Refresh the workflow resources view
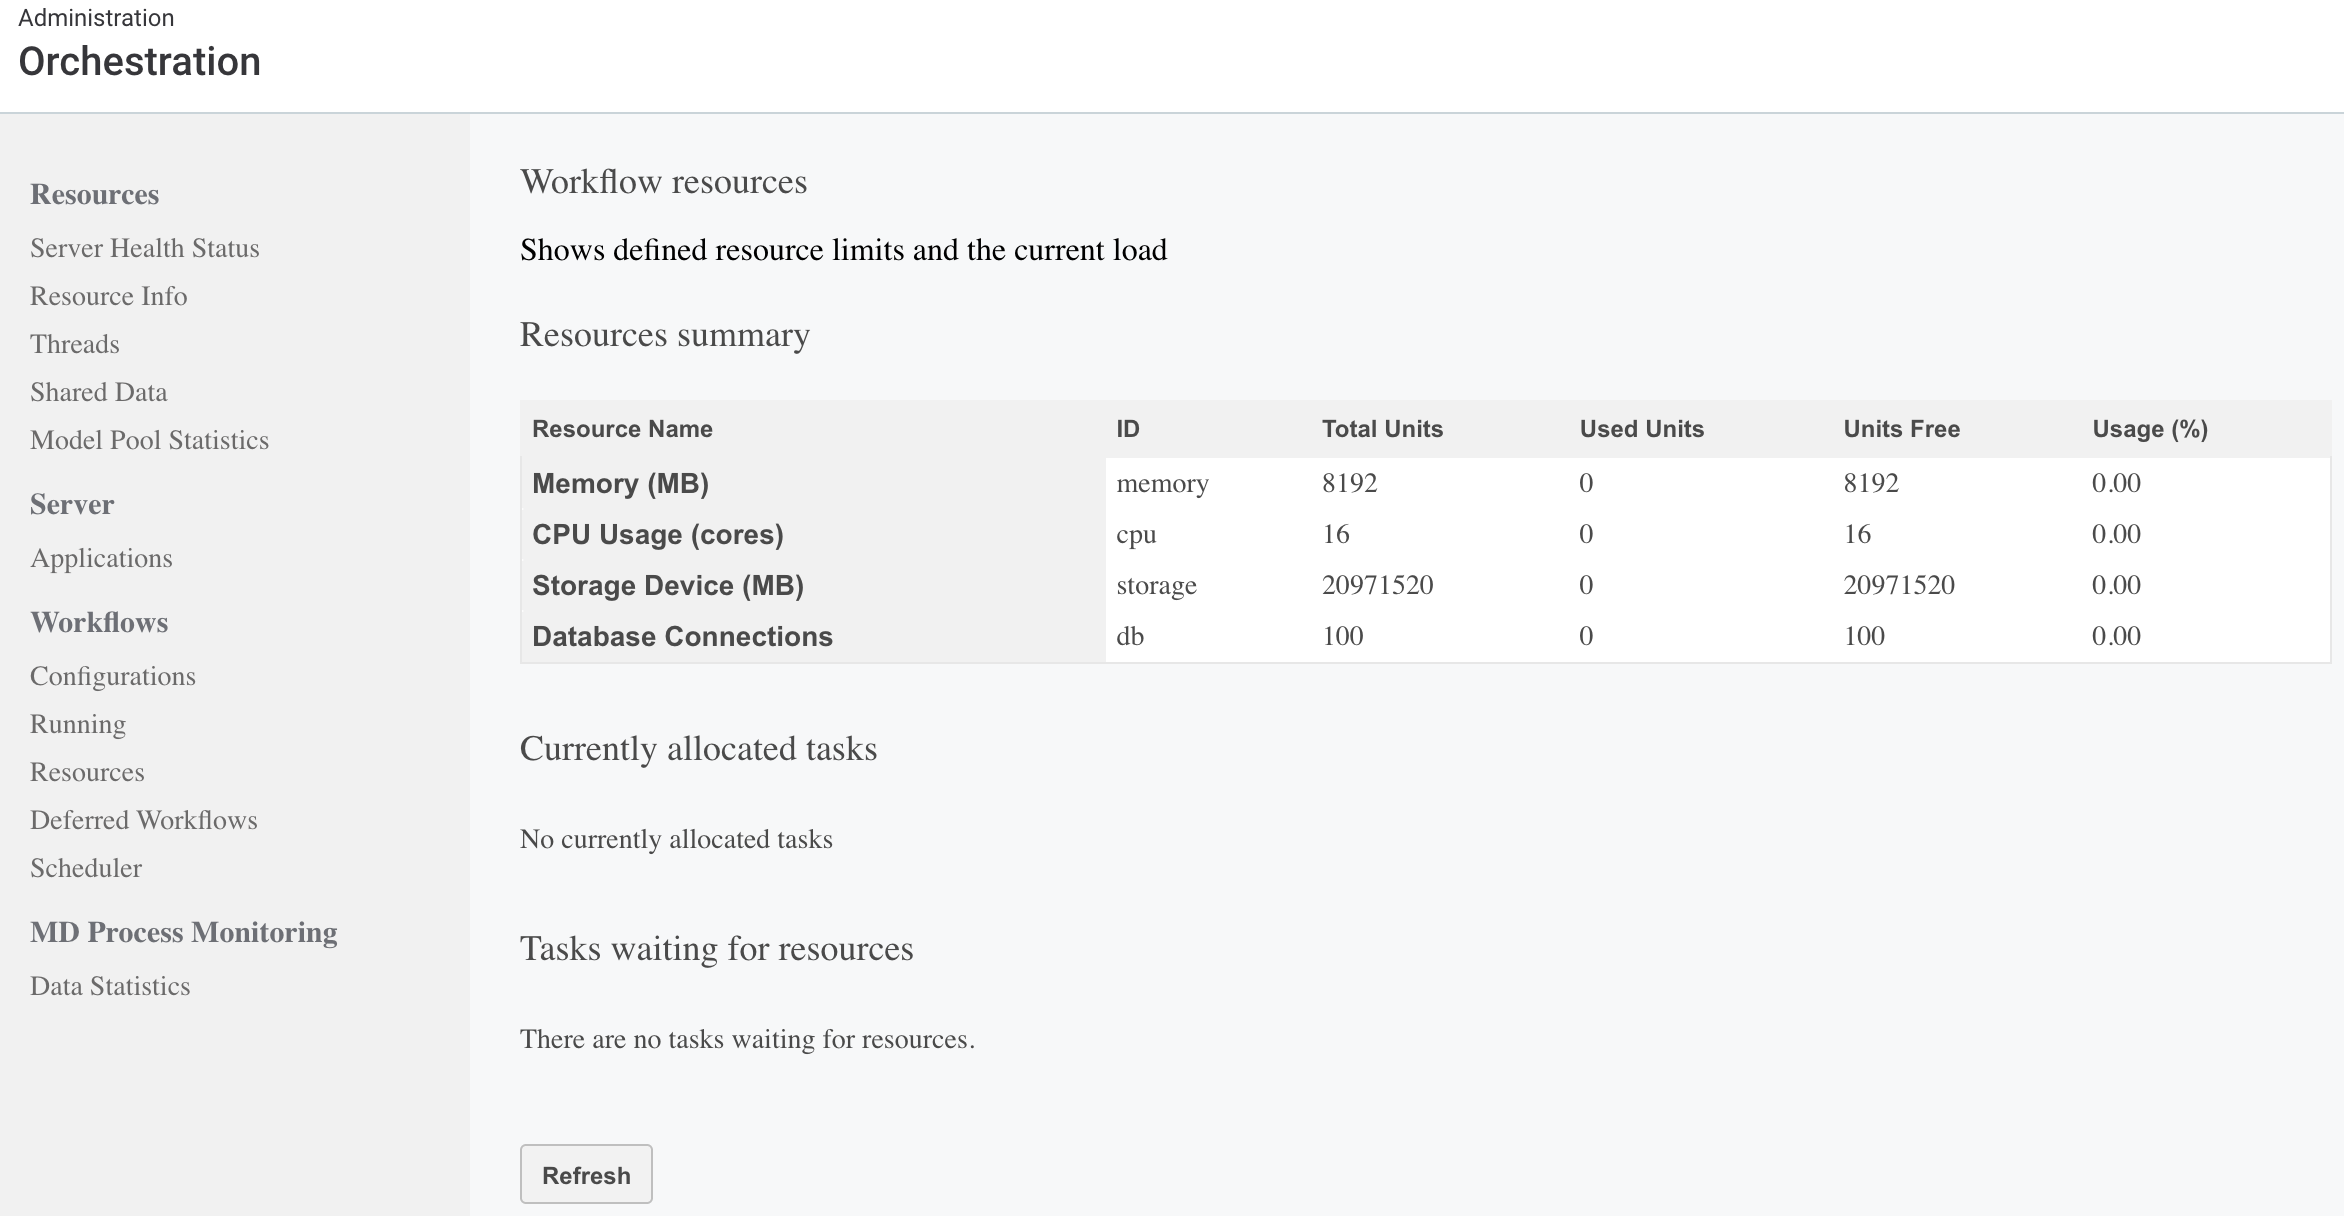The height and width of the screenshot is (1216, 2344). 585,1174
